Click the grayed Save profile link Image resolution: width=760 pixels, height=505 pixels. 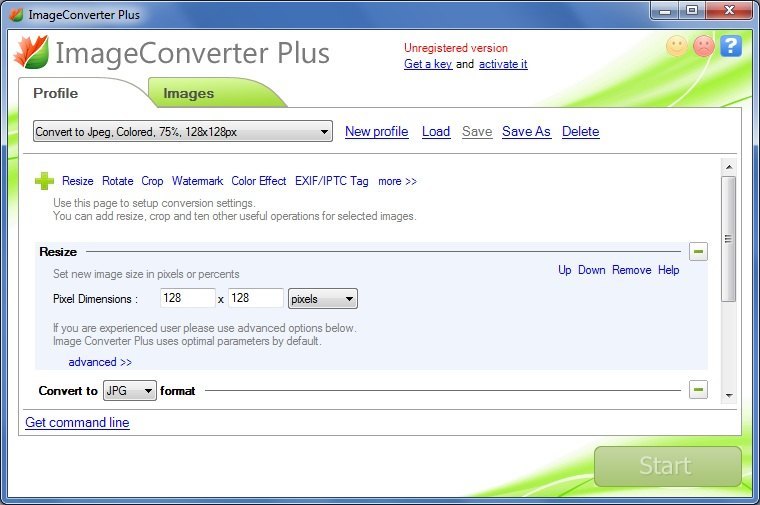pyautogui.click(x=477, y=131)
